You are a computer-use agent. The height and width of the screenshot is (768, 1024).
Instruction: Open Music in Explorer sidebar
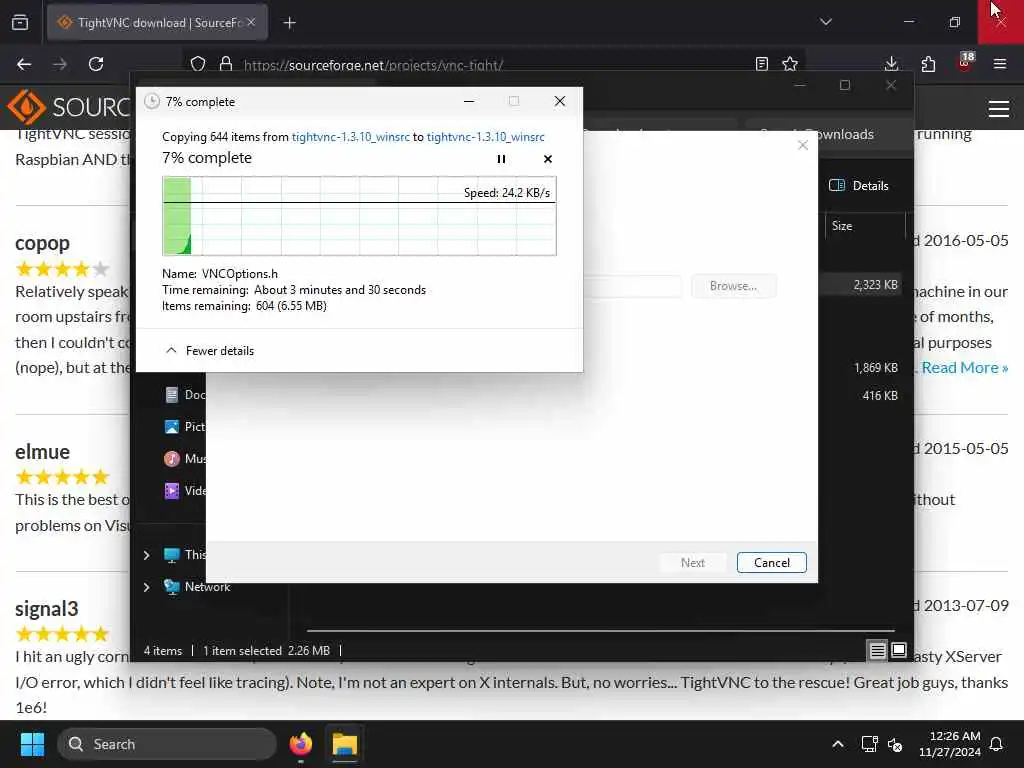(185, 458)
